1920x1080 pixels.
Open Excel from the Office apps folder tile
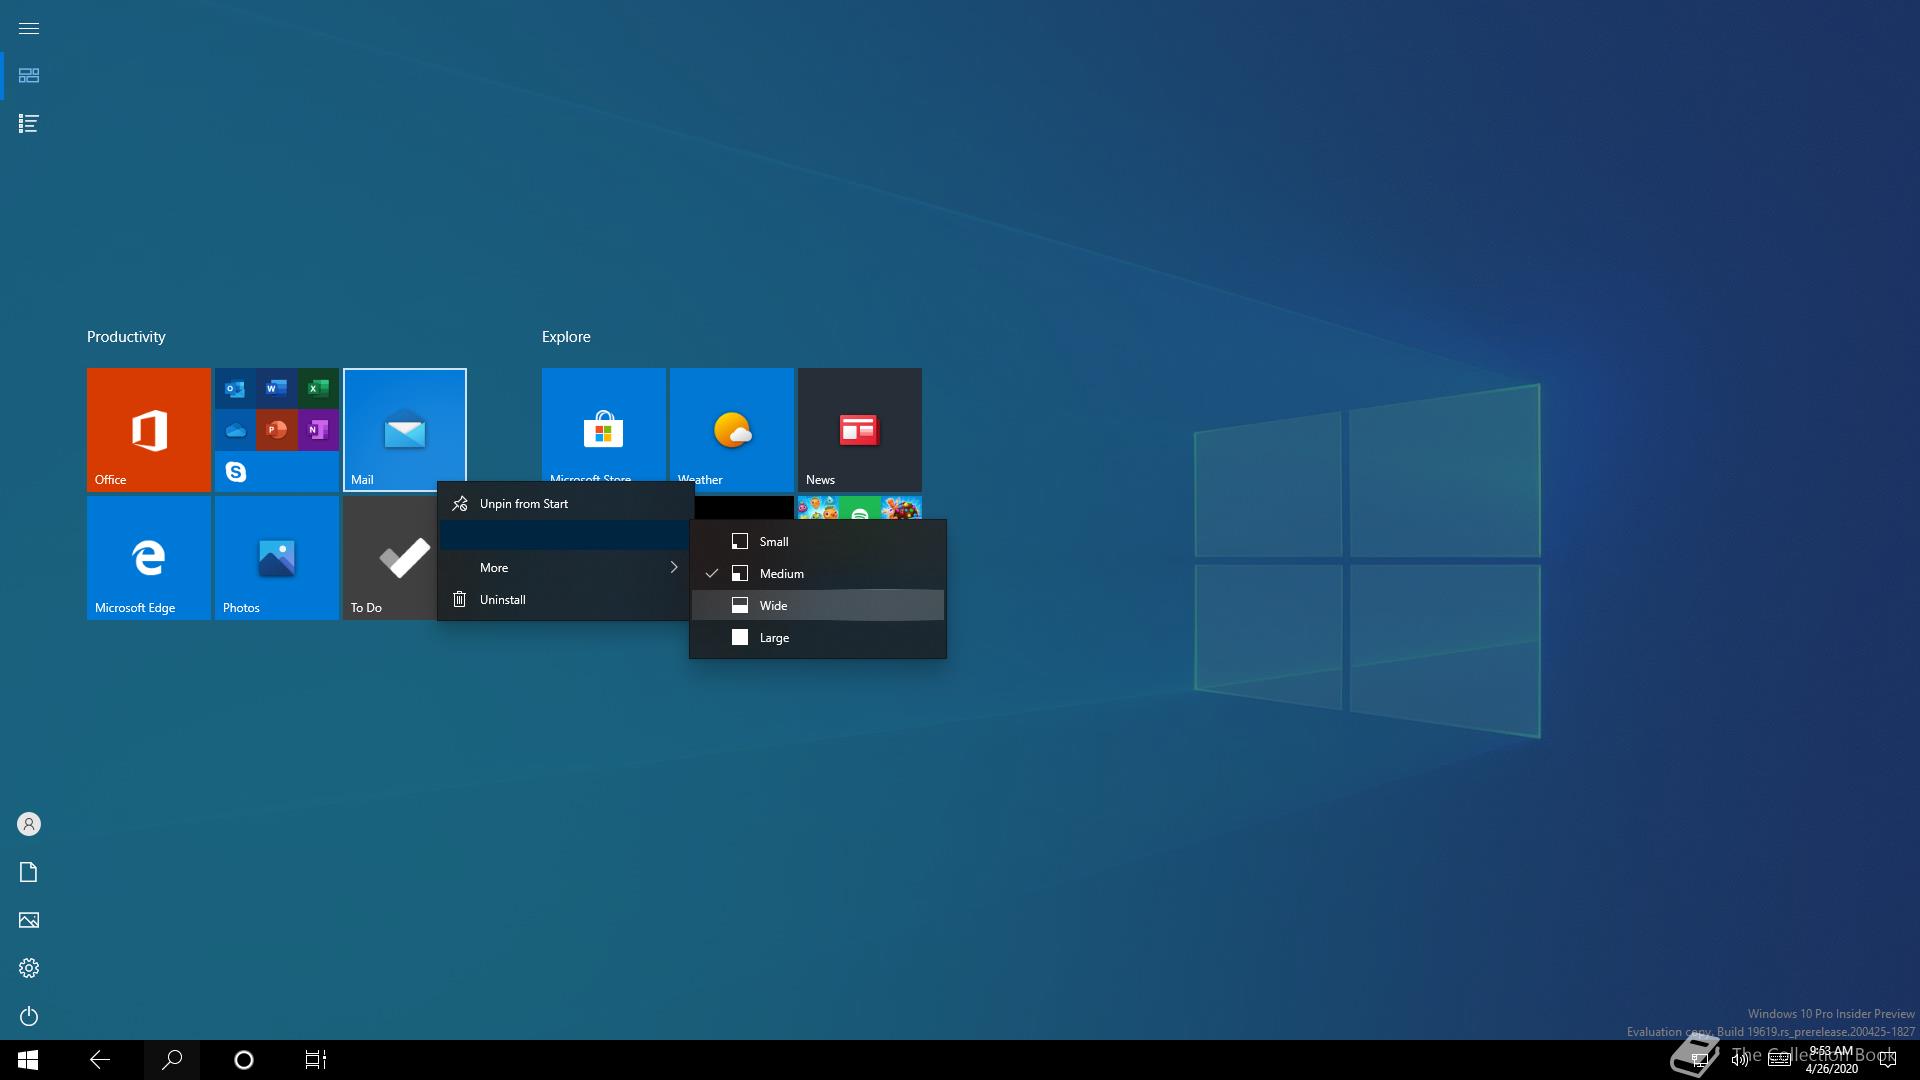click(x=318, y=388)
